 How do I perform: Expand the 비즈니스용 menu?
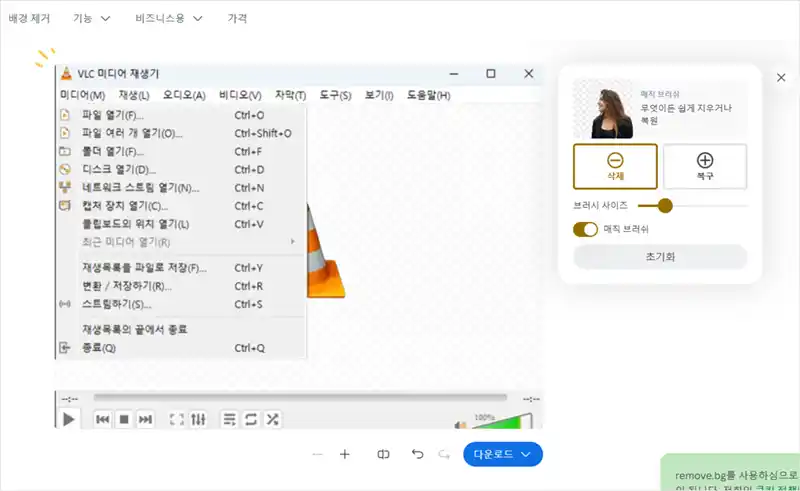pos(168,18)
